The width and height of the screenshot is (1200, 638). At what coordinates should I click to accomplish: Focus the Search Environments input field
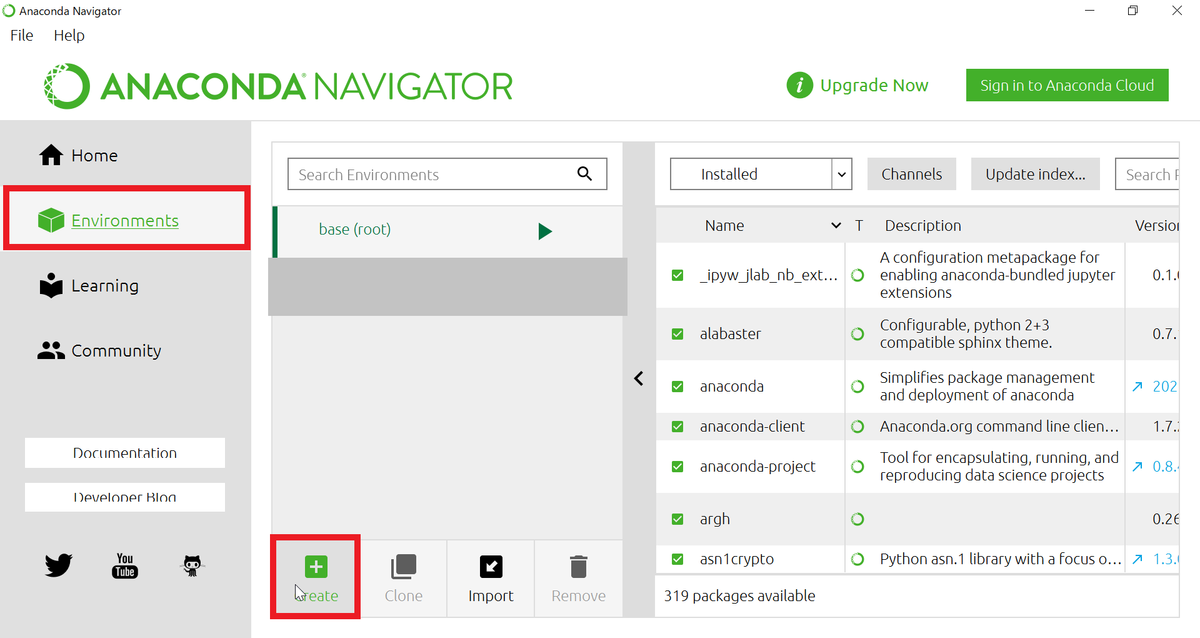click(447, 174)
